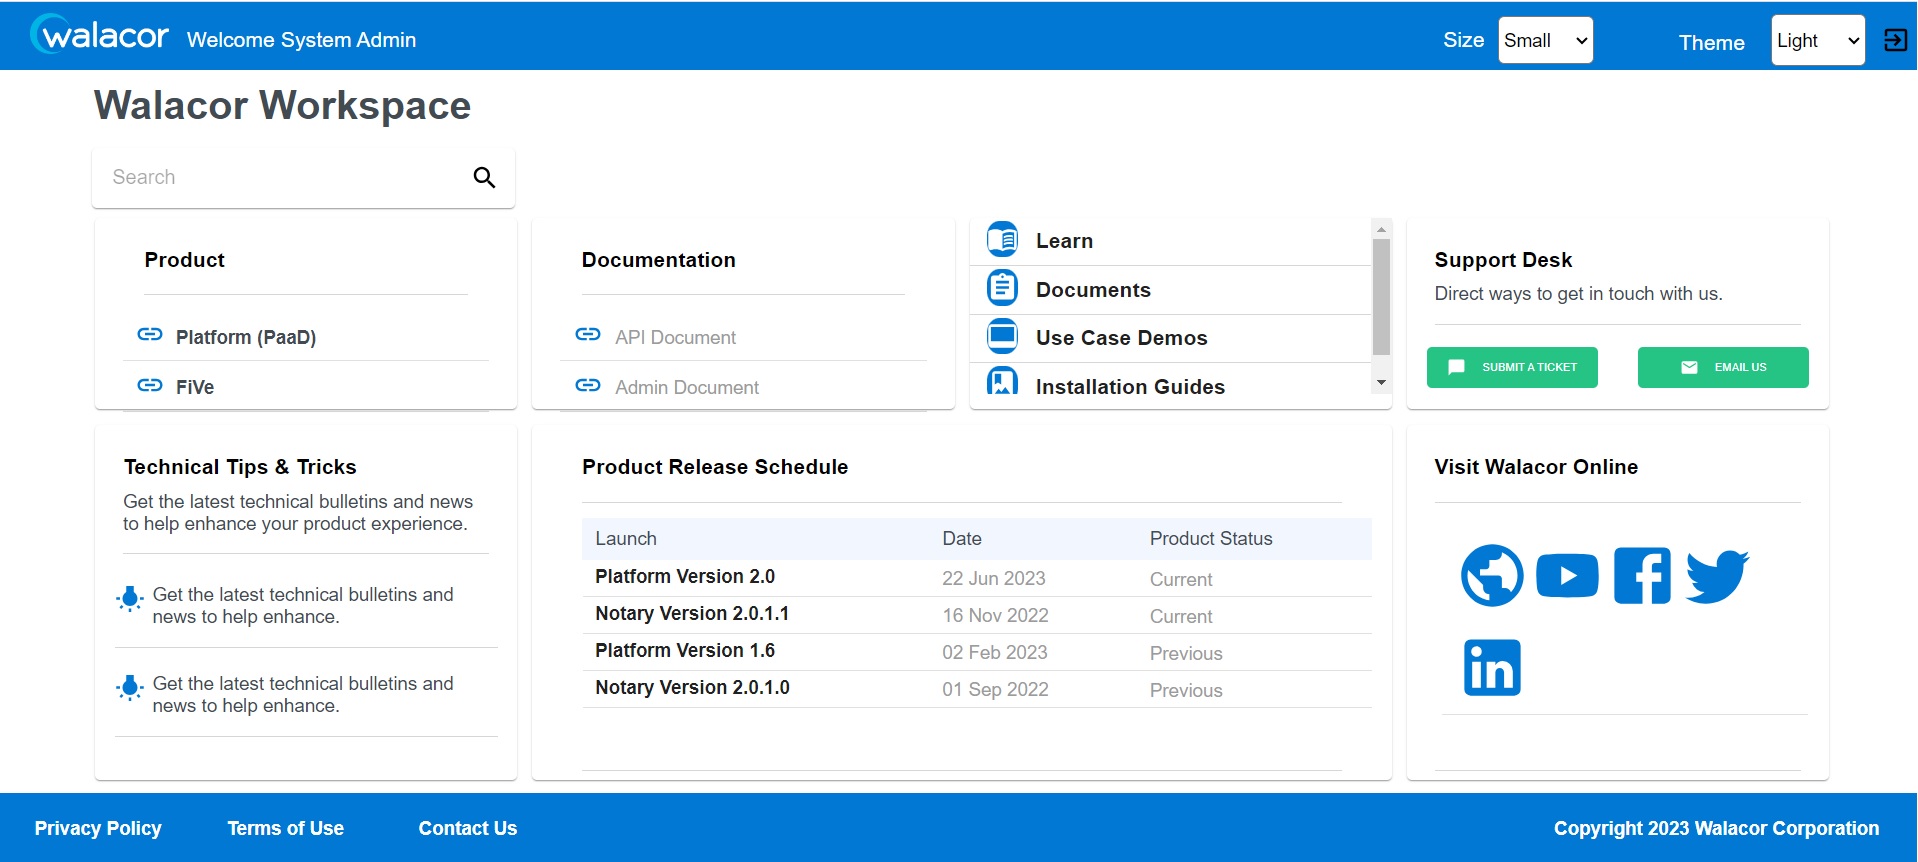Click the second lightbulb tip icon
The image size is (1918, 862).
click(130, 687)
